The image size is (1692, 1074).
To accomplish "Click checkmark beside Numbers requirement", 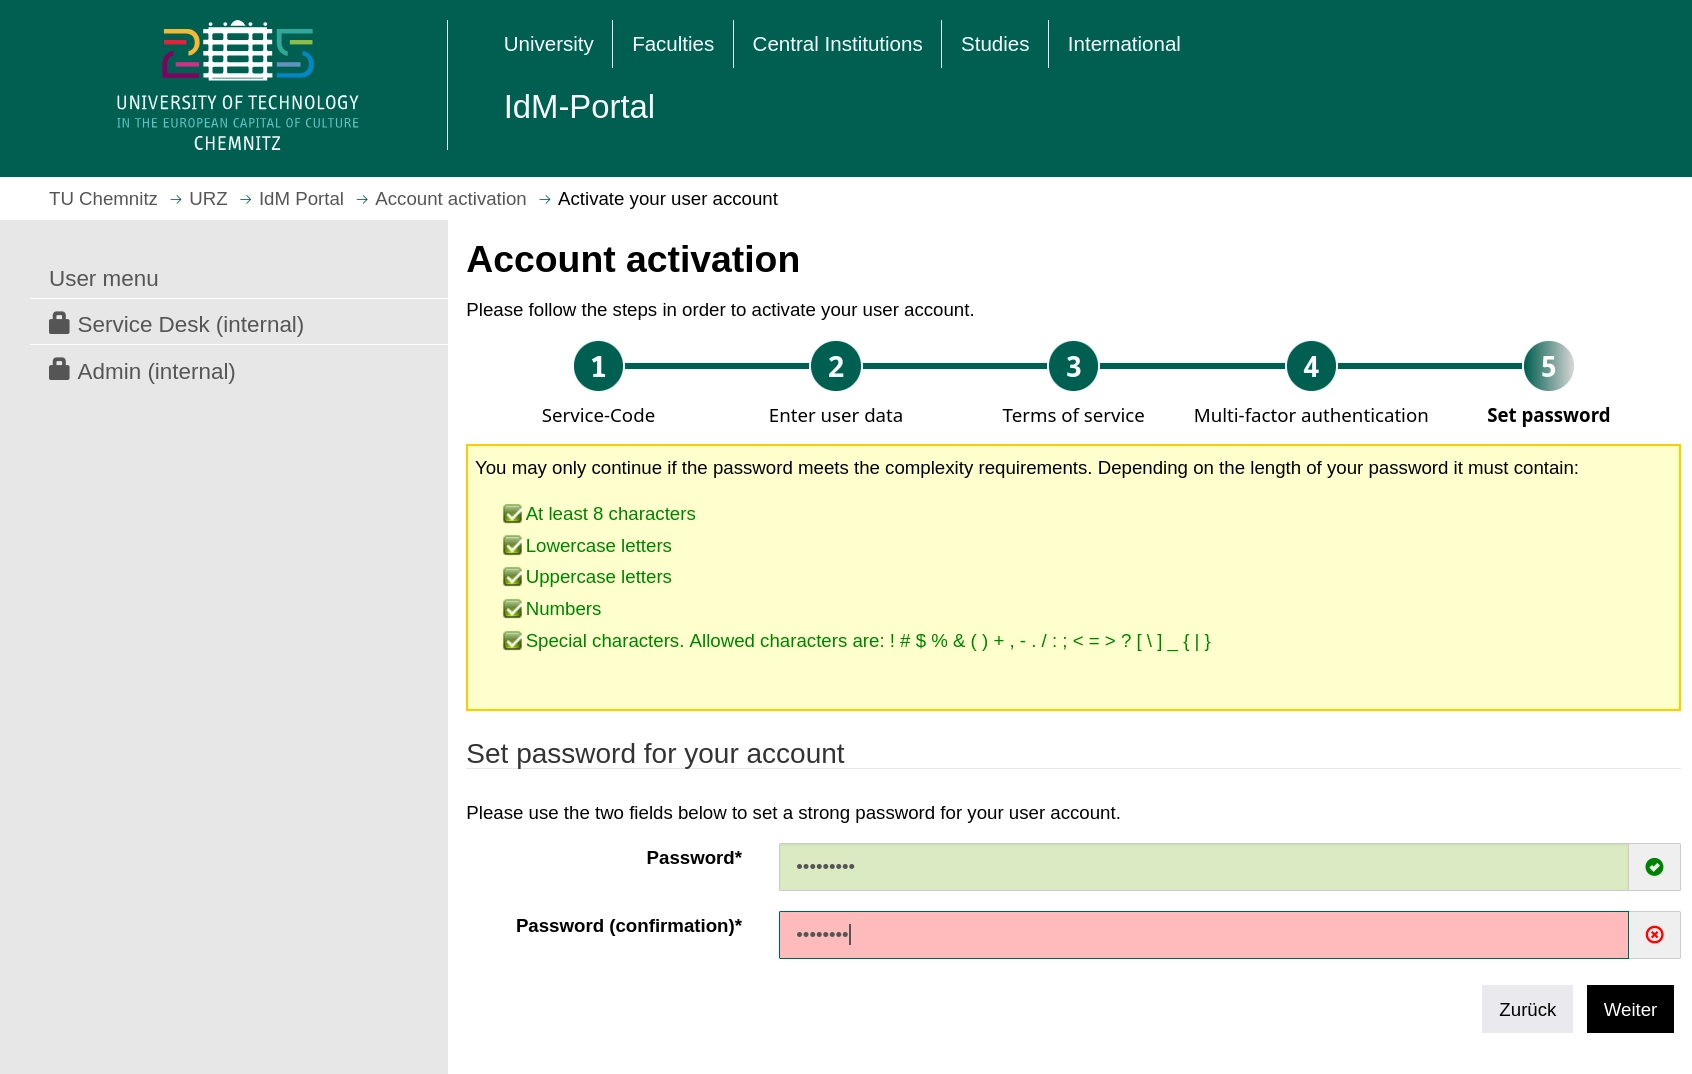I will 512,608.
